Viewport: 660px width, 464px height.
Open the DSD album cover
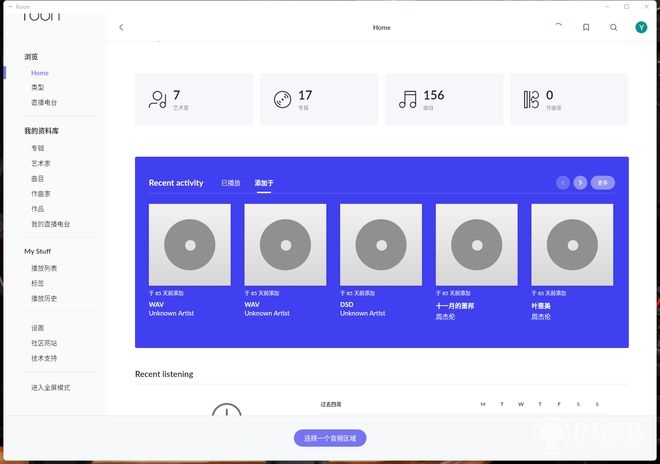pos(381,245)
